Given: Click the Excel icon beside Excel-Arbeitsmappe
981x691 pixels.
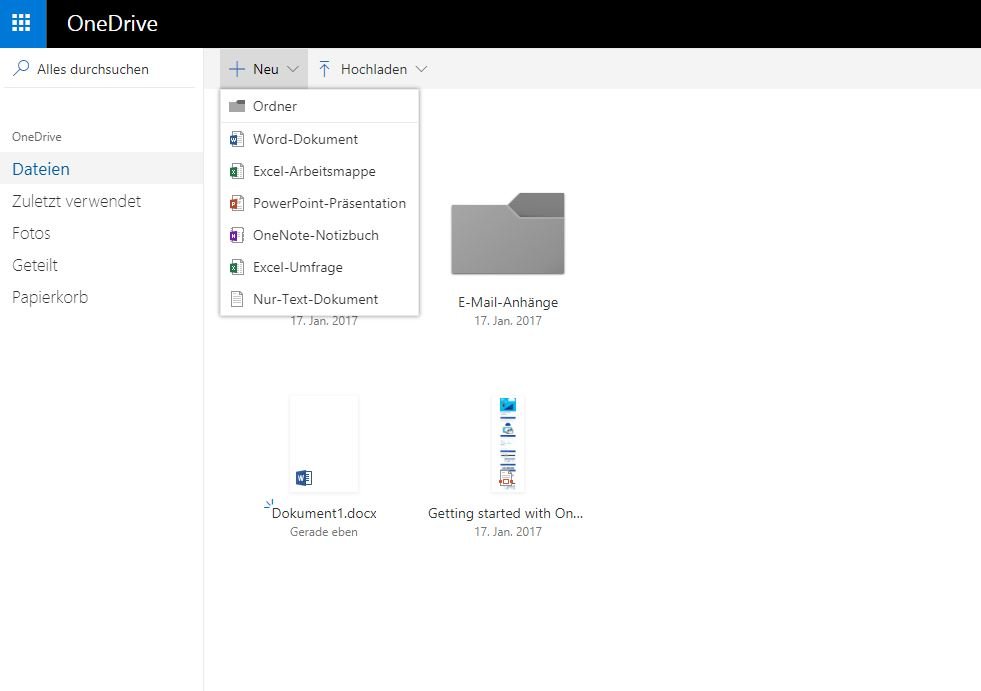Looking at the screenshot, I should coord(236,171).
